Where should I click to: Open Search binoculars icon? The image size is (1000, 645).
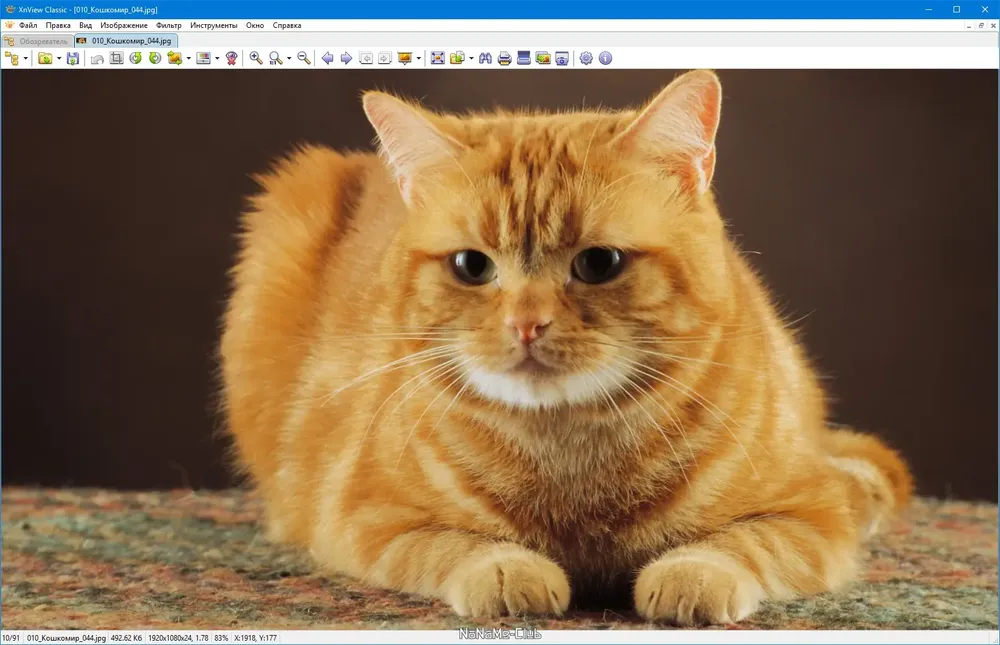pyautogui.click(x=485, y=59)
